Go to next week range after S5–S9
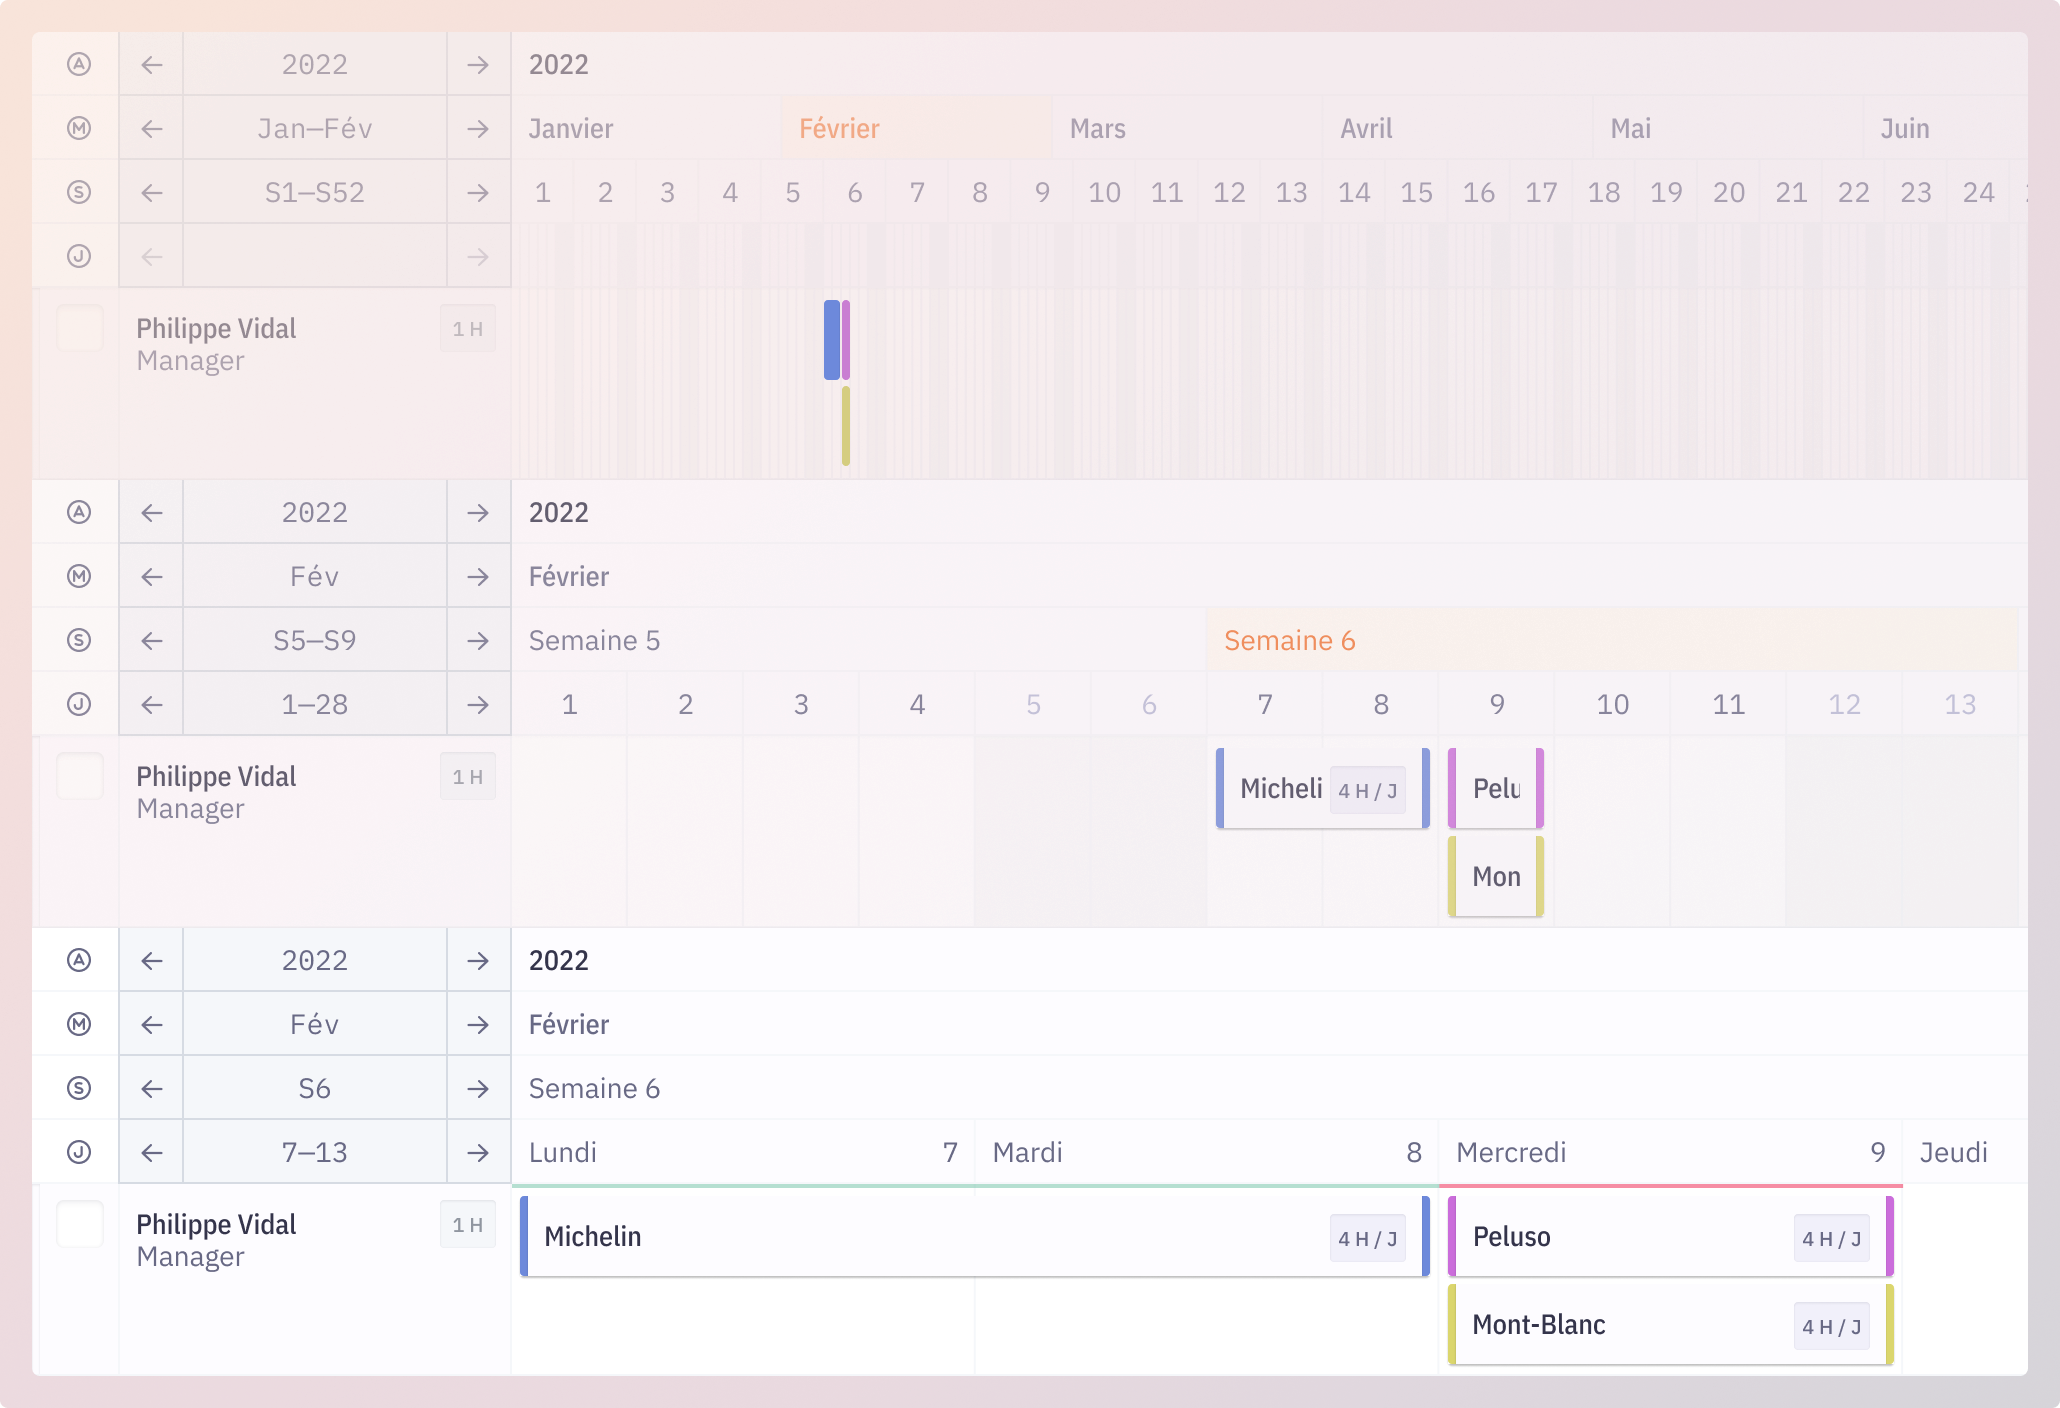 point(478,640)
